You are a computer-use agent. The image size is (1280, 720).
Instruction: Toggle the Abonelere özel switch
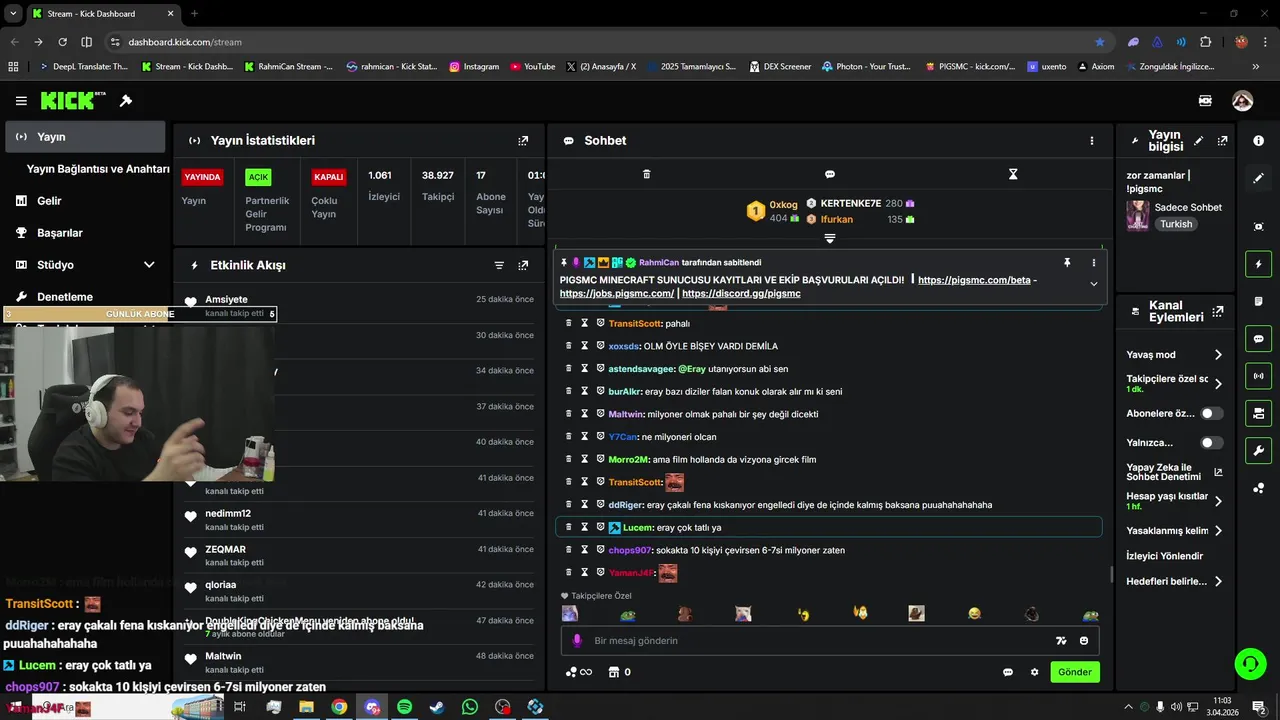[x=1211, y=413]
